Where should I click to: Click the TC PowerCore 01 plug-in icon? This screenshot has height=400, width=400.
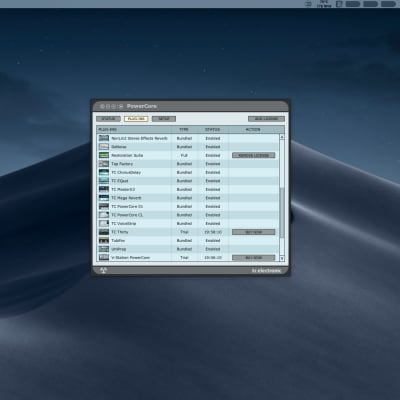tap(104, 206)
